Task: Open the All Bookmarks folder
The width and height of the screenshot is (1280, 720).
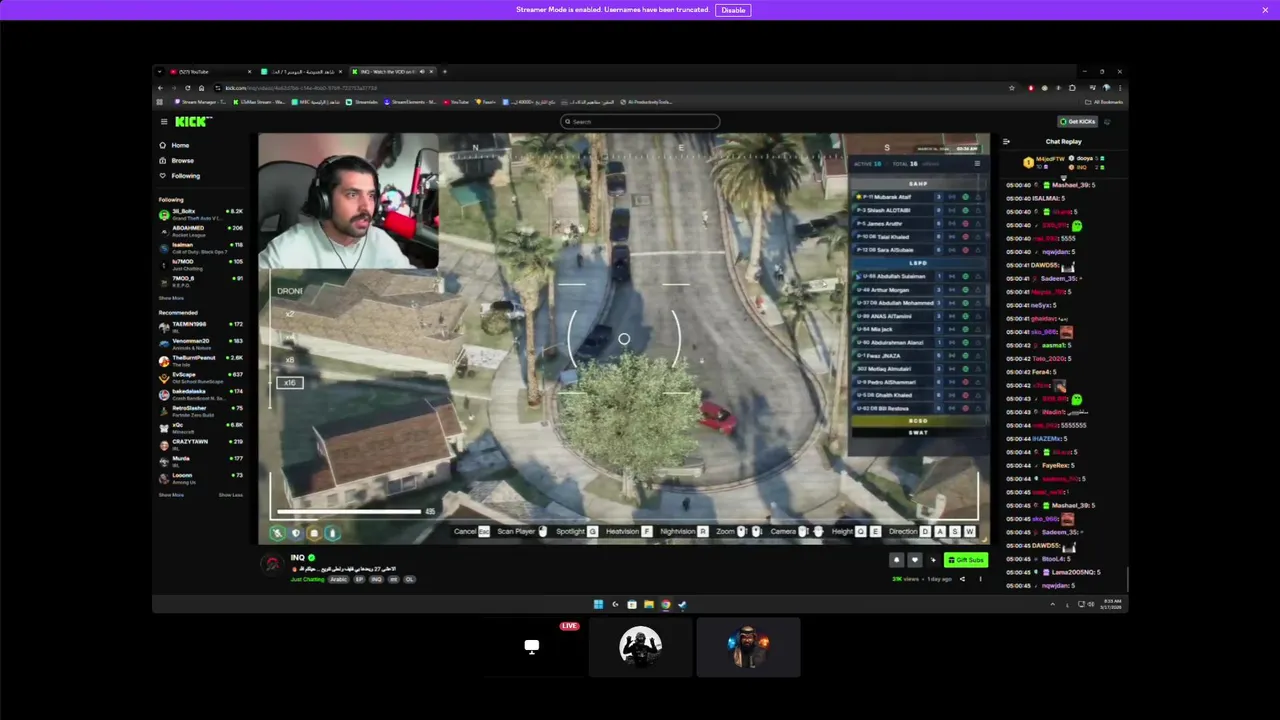Action: [1106, 102]
